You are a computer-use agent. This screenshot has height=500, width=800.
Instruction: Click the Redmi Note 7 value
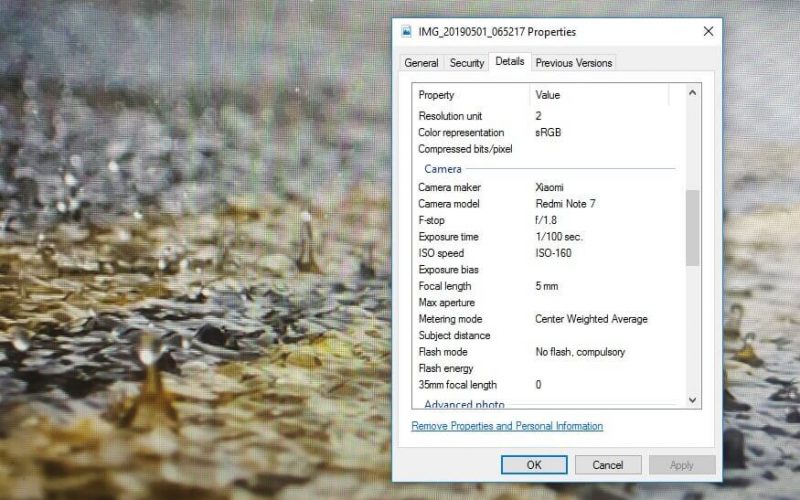coord(565,204)
